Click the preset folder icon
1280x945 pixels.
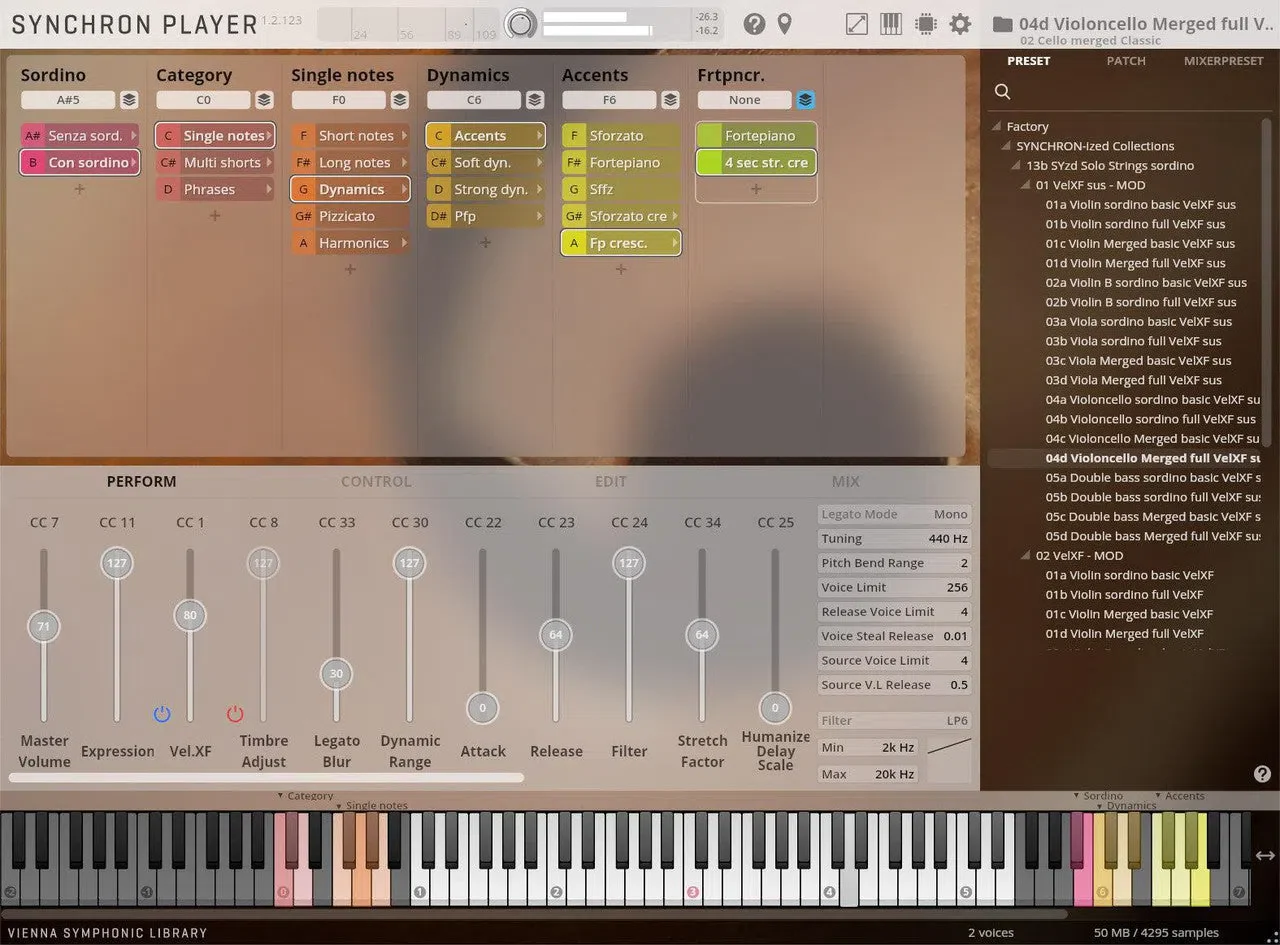click(1003, 24)
